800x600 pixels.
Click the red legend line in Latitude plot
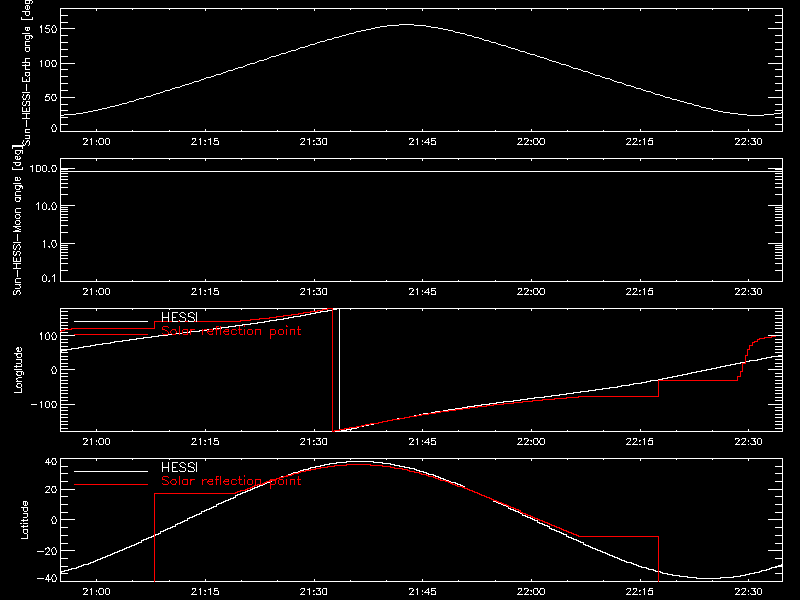coord(111,485)
